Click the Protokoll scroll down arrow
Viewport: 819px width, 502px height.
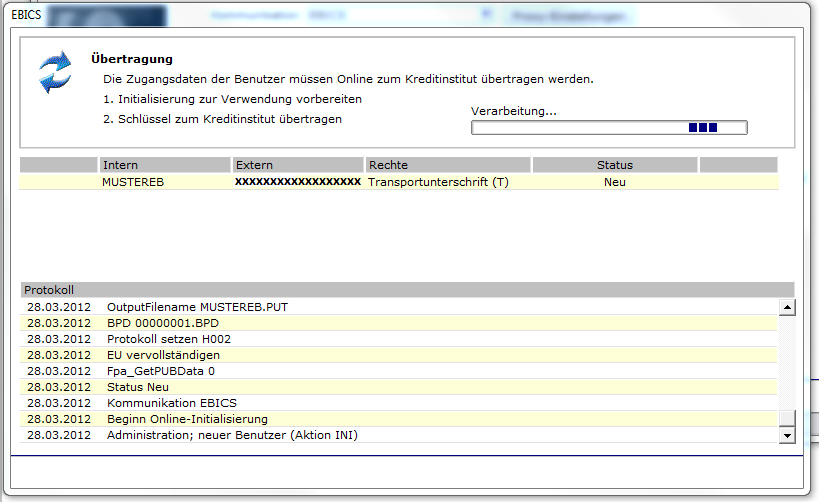[x=787, y=435]
